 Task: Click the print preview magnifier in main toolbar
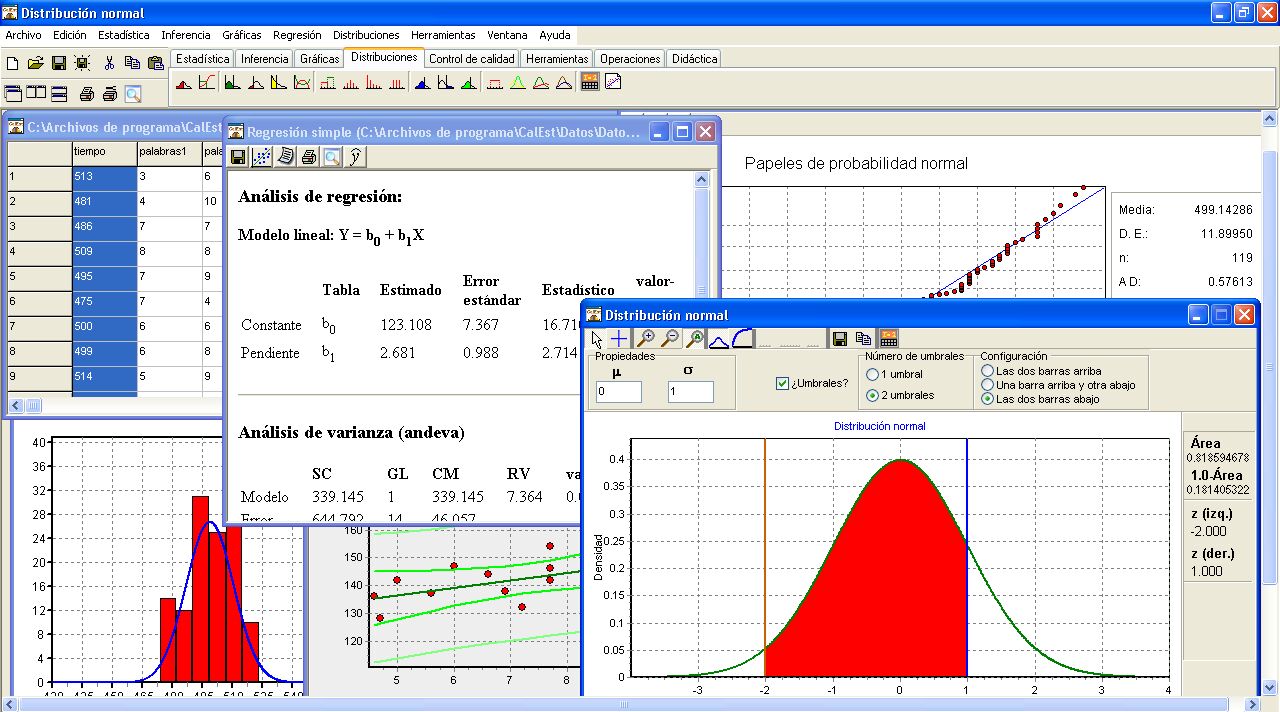132,94
